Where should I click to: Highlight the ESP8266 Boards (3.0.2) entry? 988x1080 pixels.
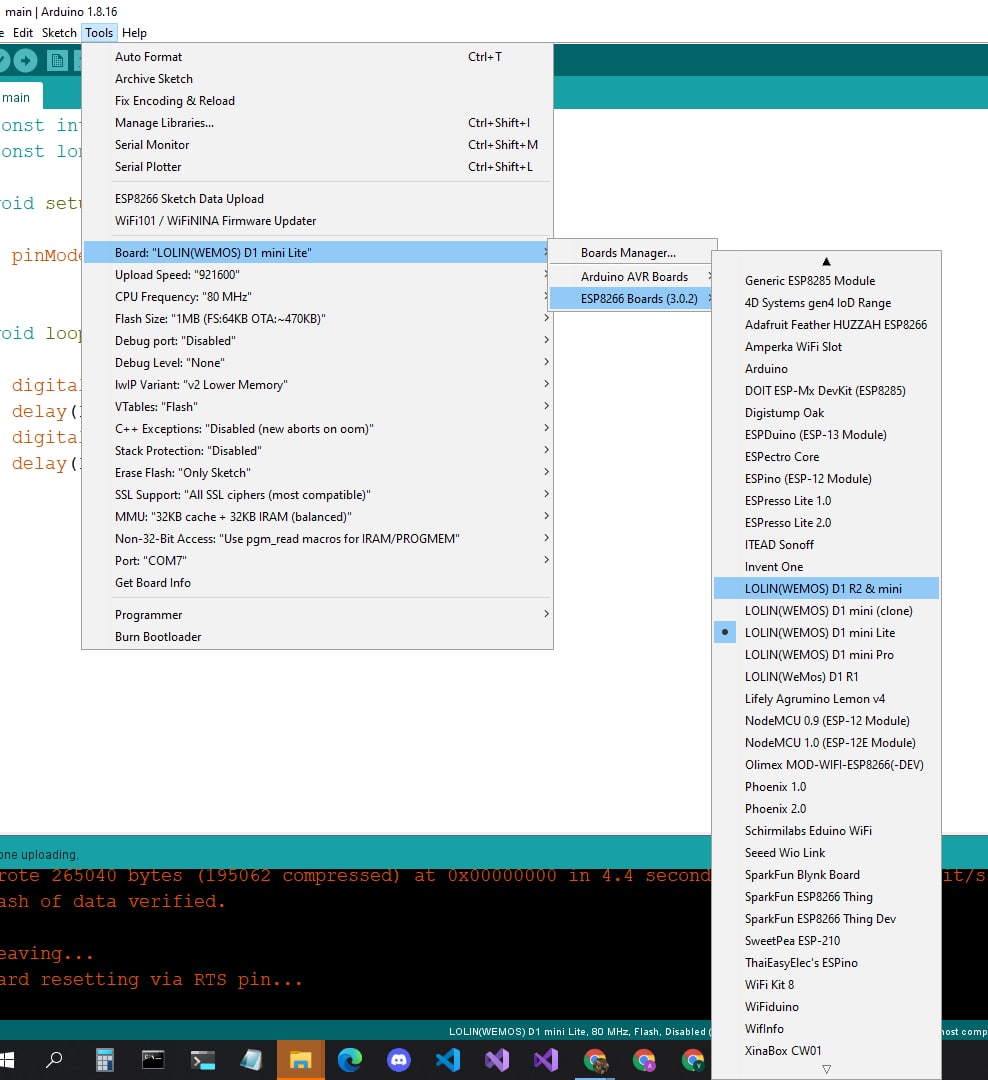point(632,298)
